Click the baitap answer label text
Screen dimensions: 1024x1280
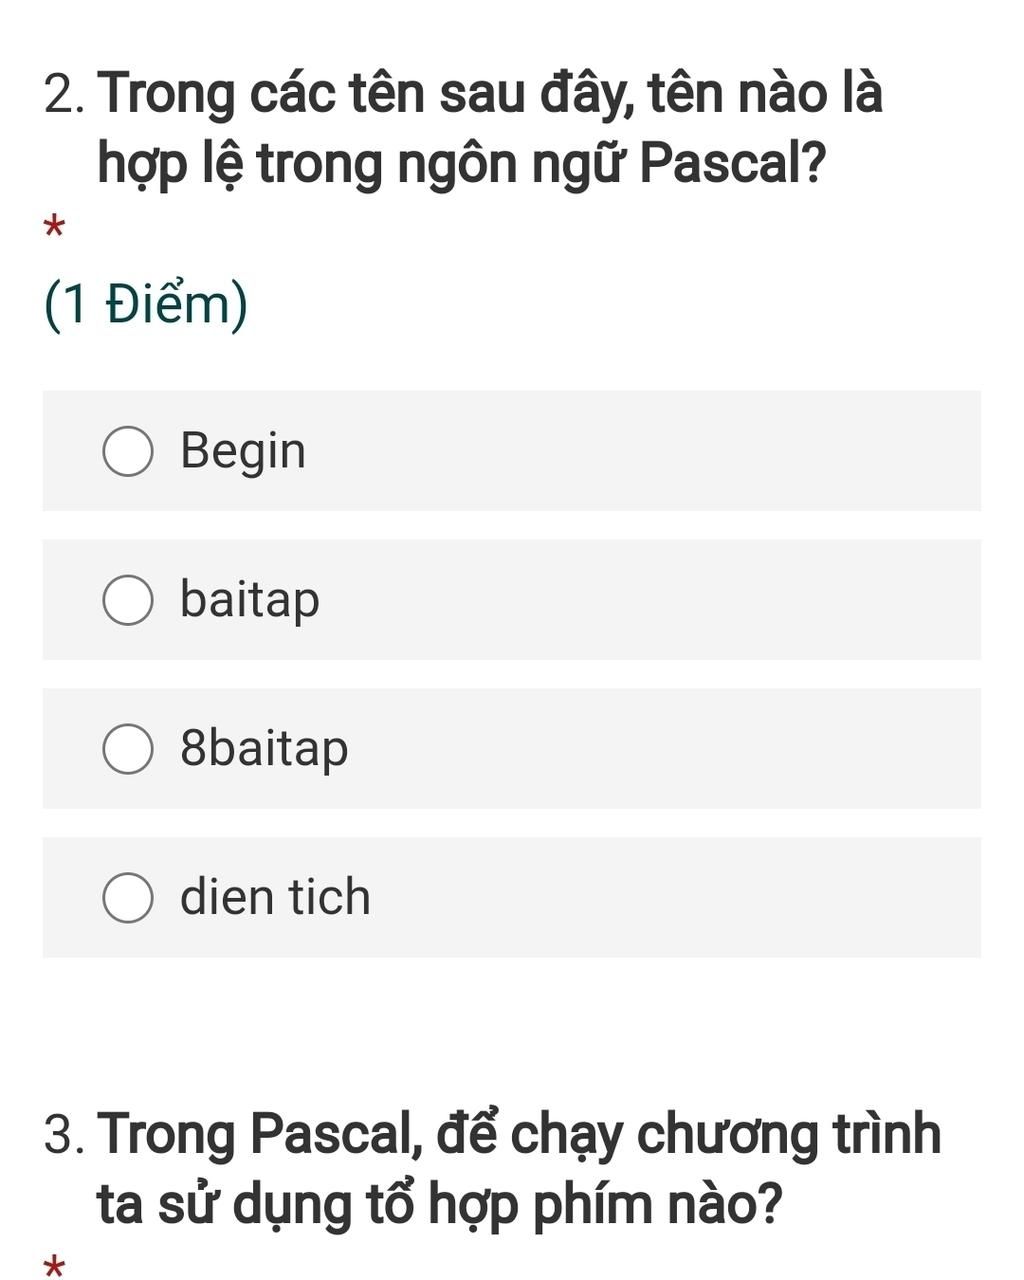pyautogui.click(x=250, y=599)
